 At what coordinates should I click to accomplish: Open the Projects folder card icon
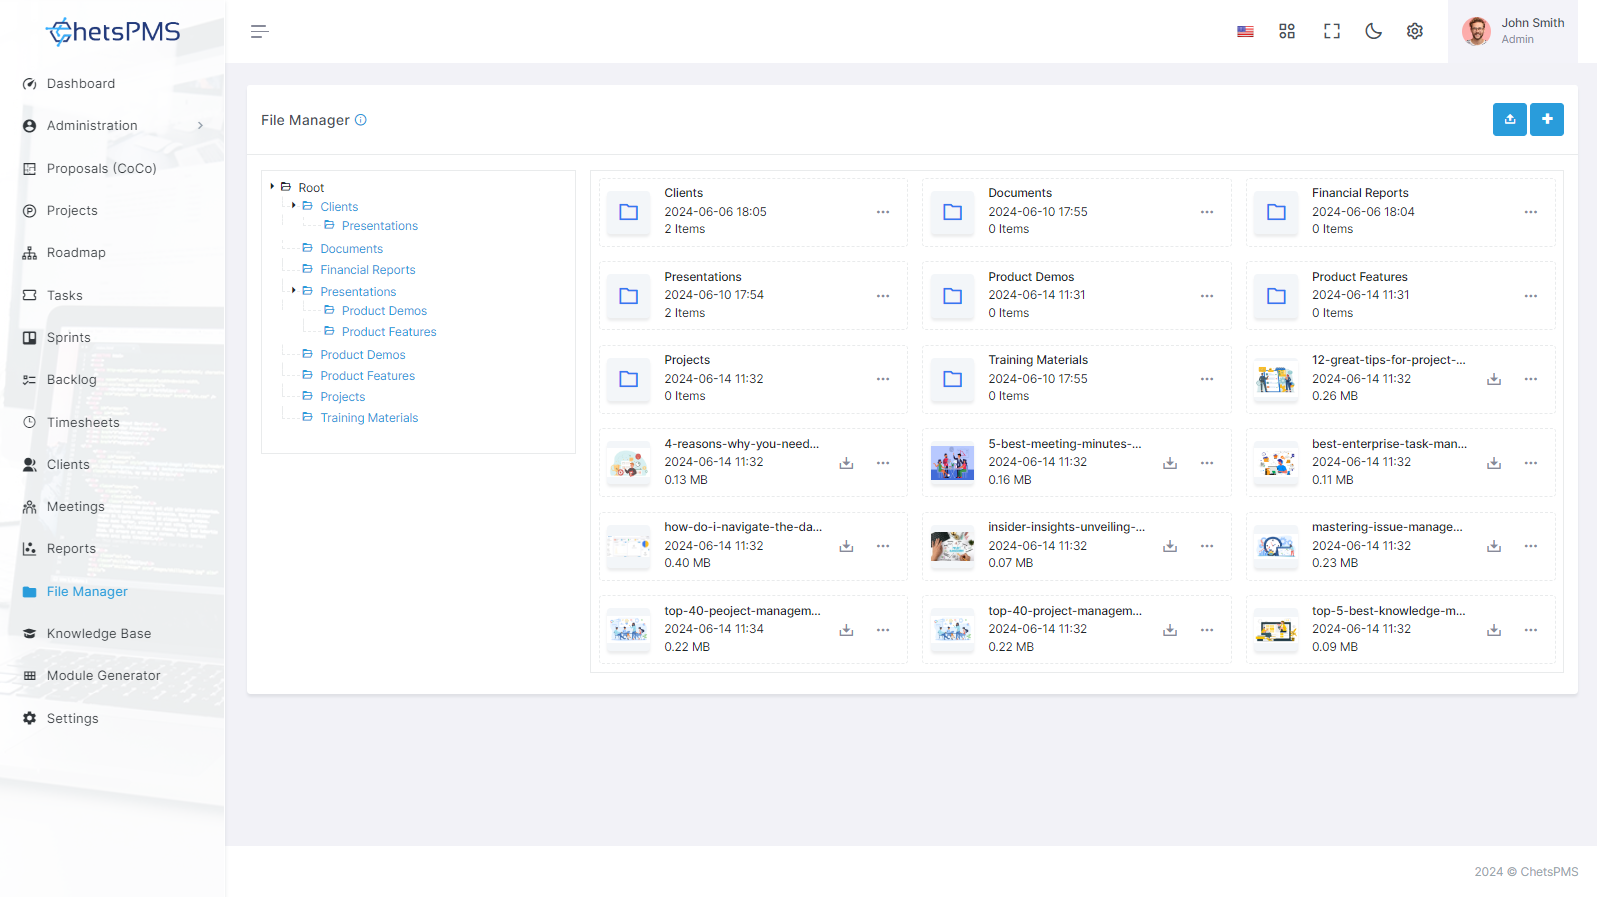click(x=629, y=379)
